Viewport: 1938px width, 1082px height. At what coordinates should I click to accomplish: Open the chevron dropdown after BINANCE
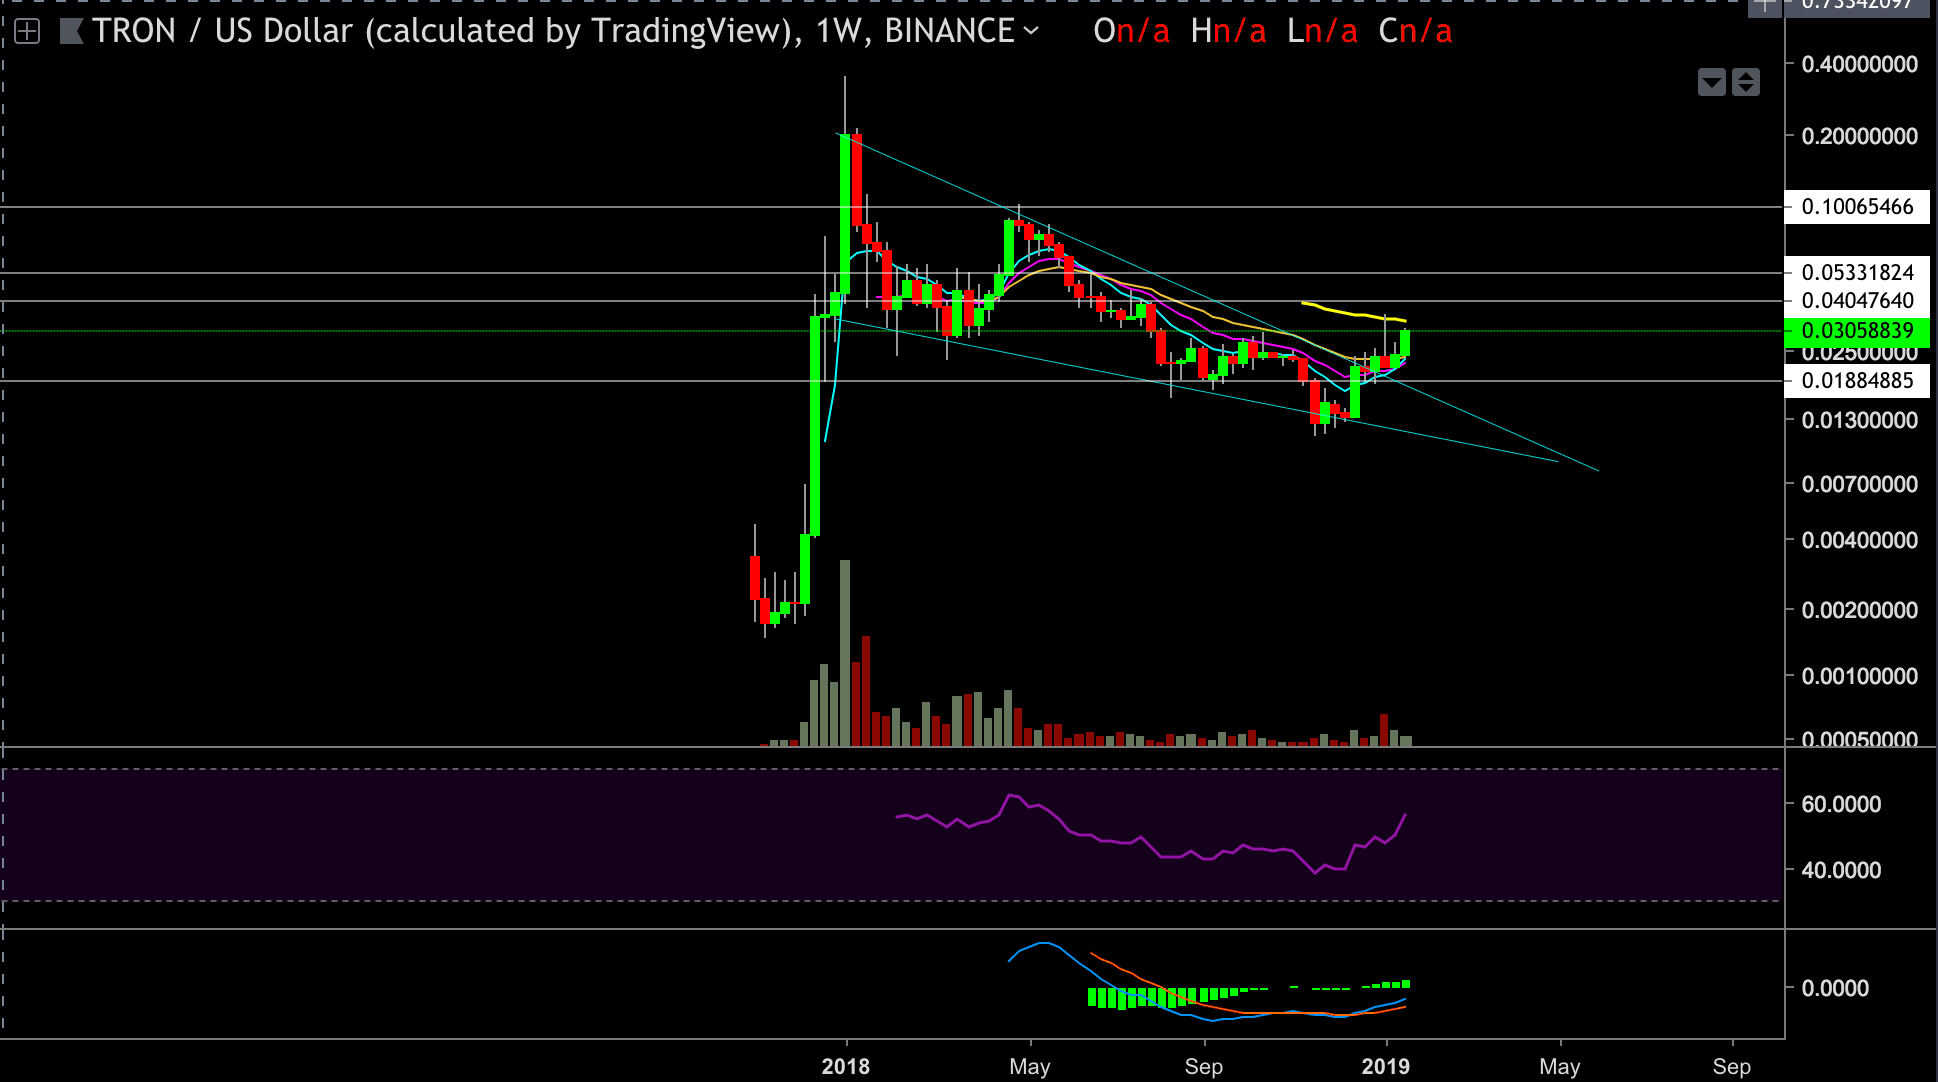1031,31
